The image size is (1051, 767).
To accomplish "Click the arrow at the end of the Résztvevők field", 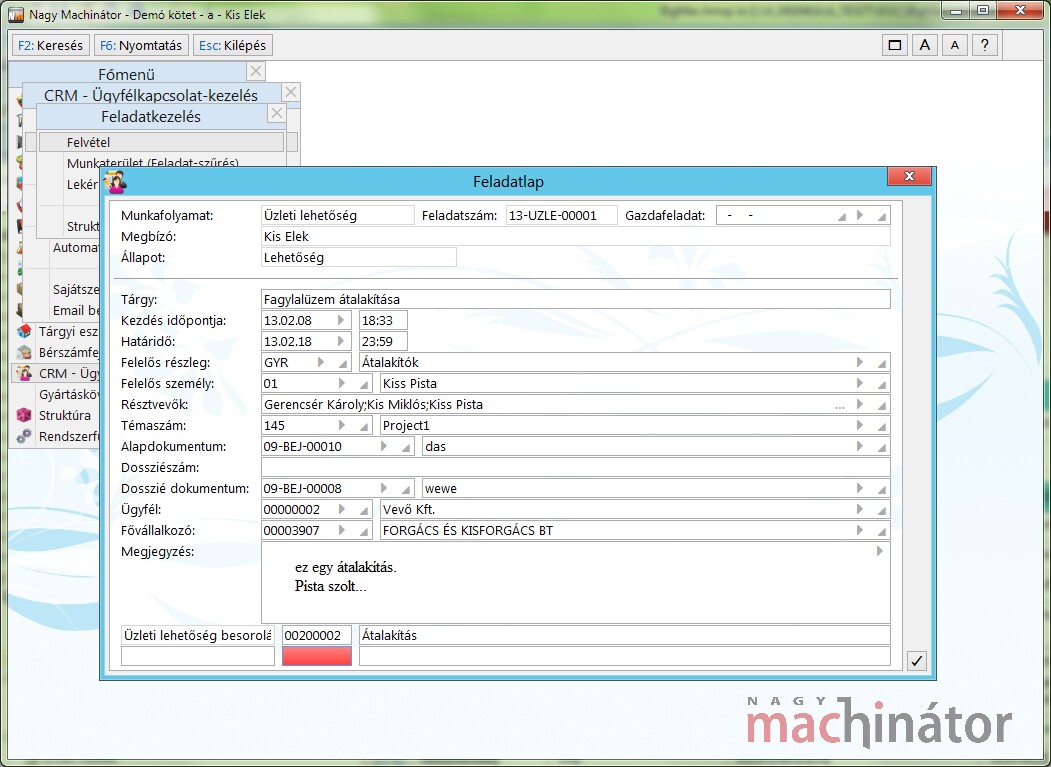I will coord(860,404).
